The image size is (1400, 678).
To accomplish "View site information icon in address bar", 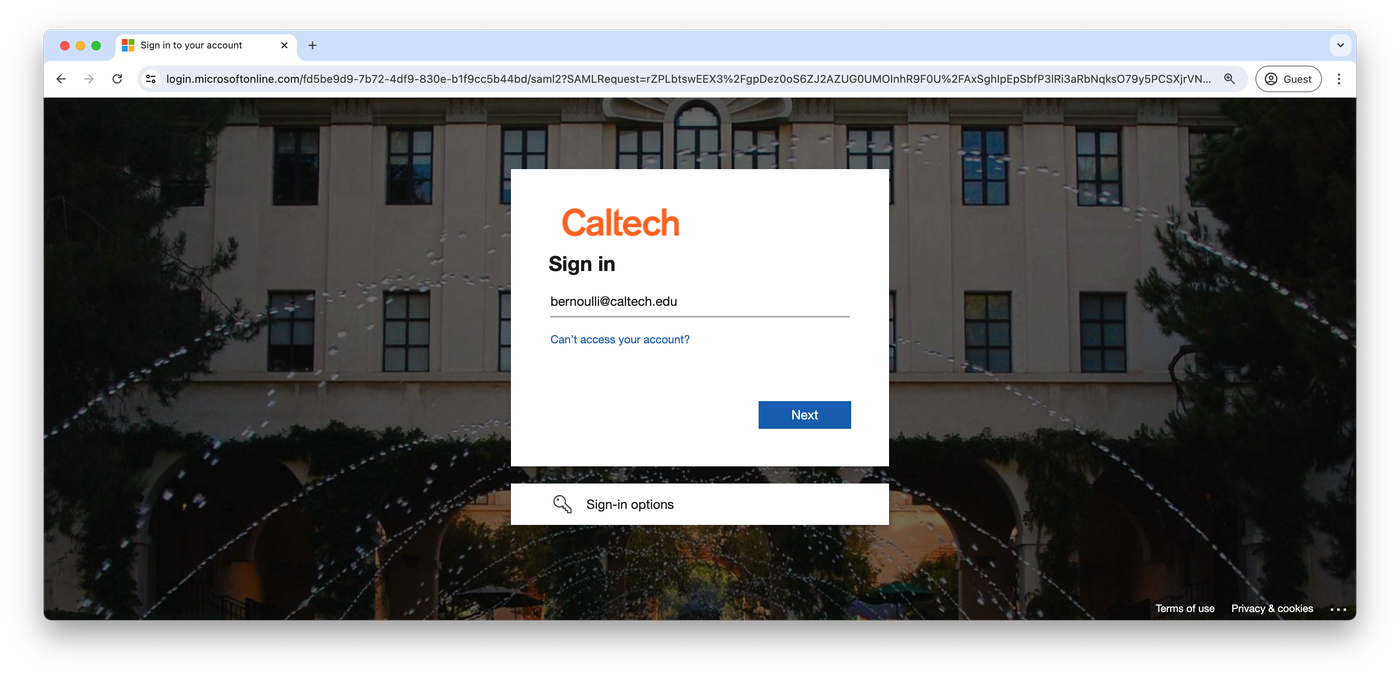I will [150, 79].
